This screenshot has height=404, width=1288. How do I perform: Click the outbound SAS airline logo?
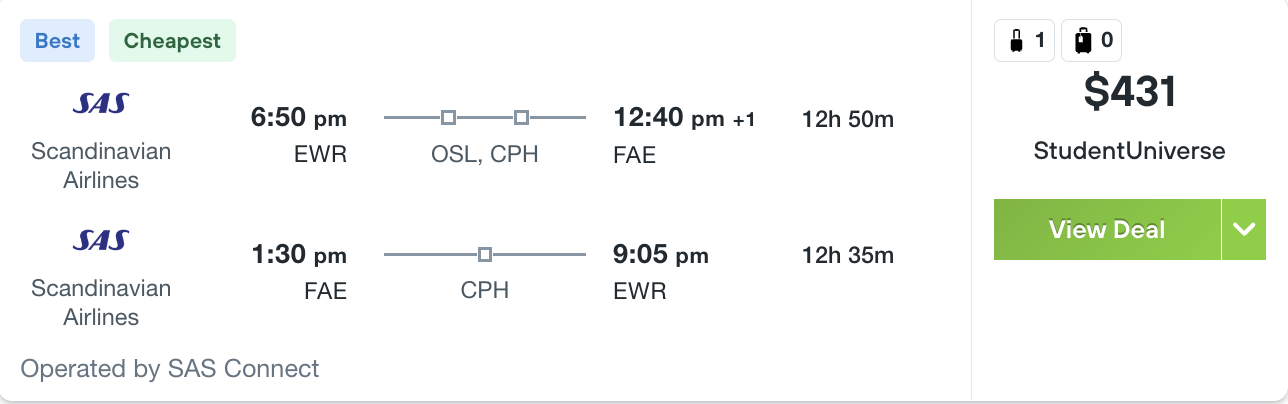pos(101,103)
